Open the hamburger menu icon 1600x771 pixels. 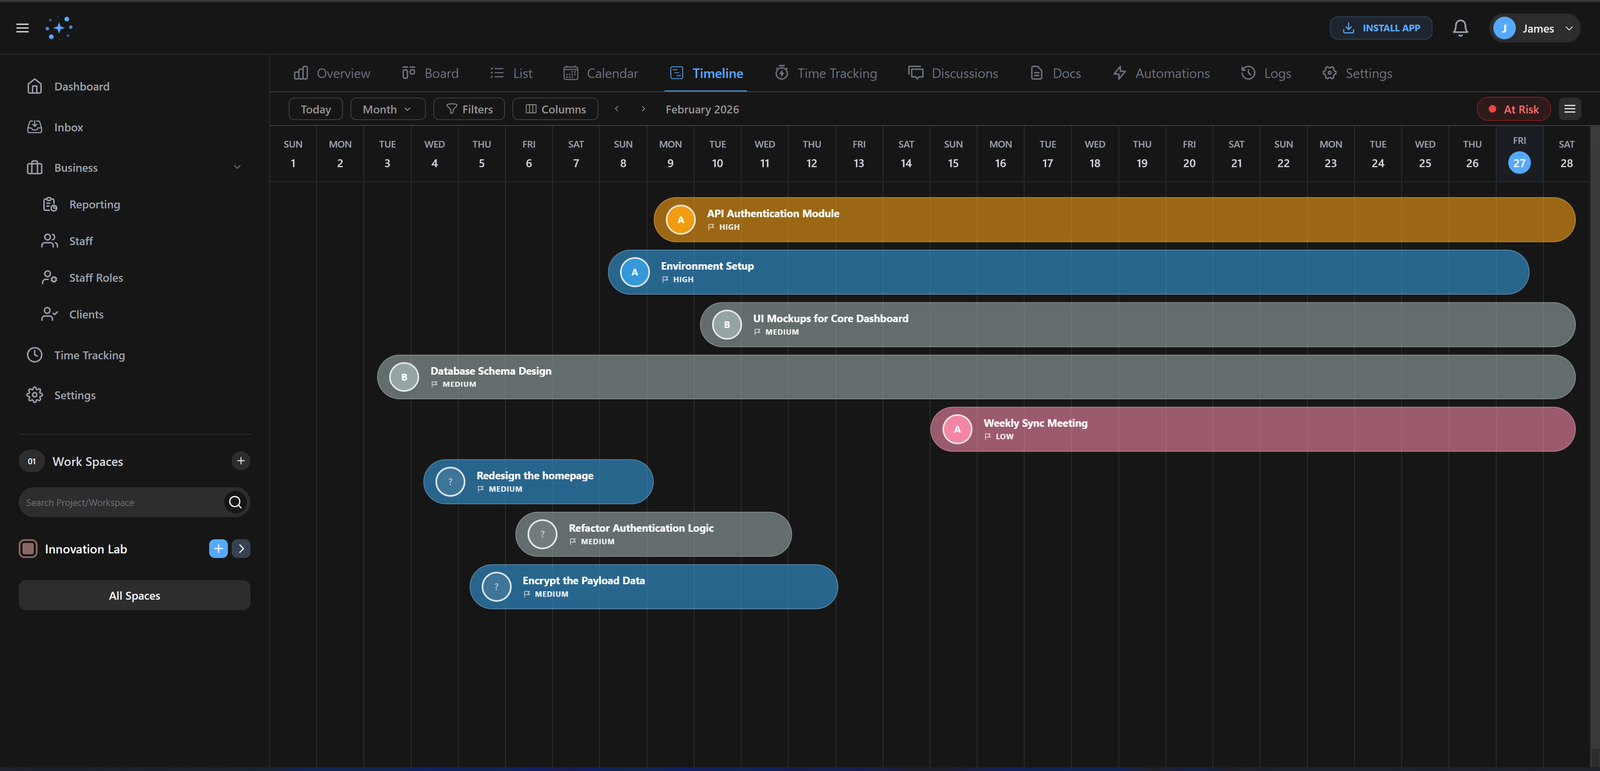[22, 28]
